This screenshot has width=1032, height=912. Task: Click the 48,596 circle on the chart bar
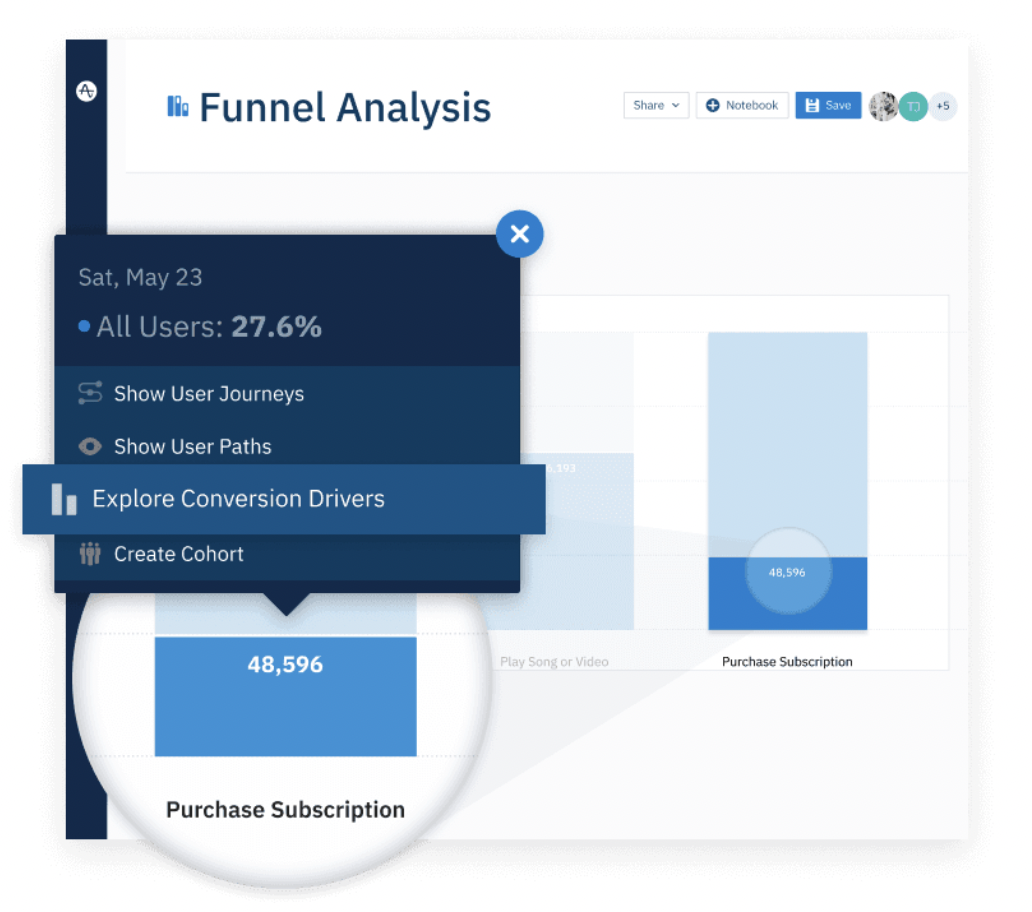pyautogui.click(x=788, y=571)
